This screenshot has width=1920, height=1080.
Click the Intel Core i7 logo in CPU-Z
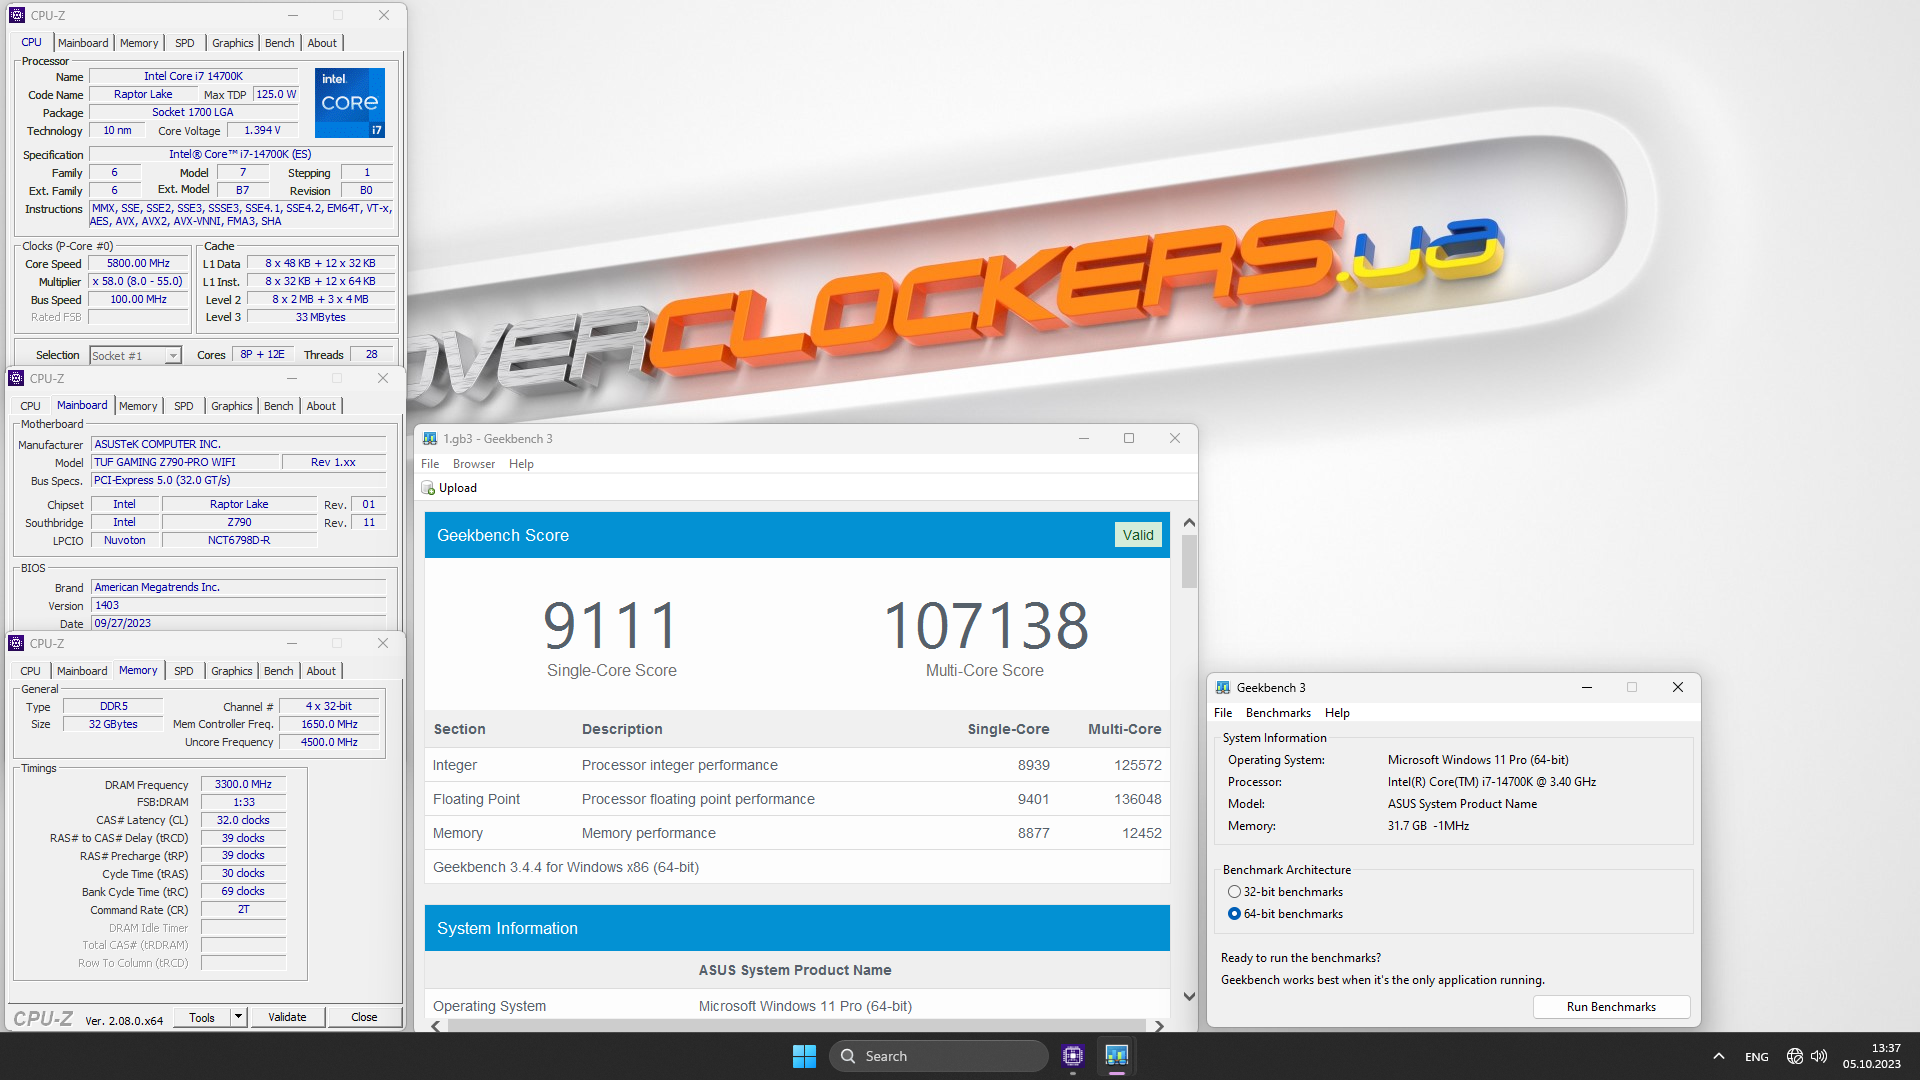coord(350,103)
